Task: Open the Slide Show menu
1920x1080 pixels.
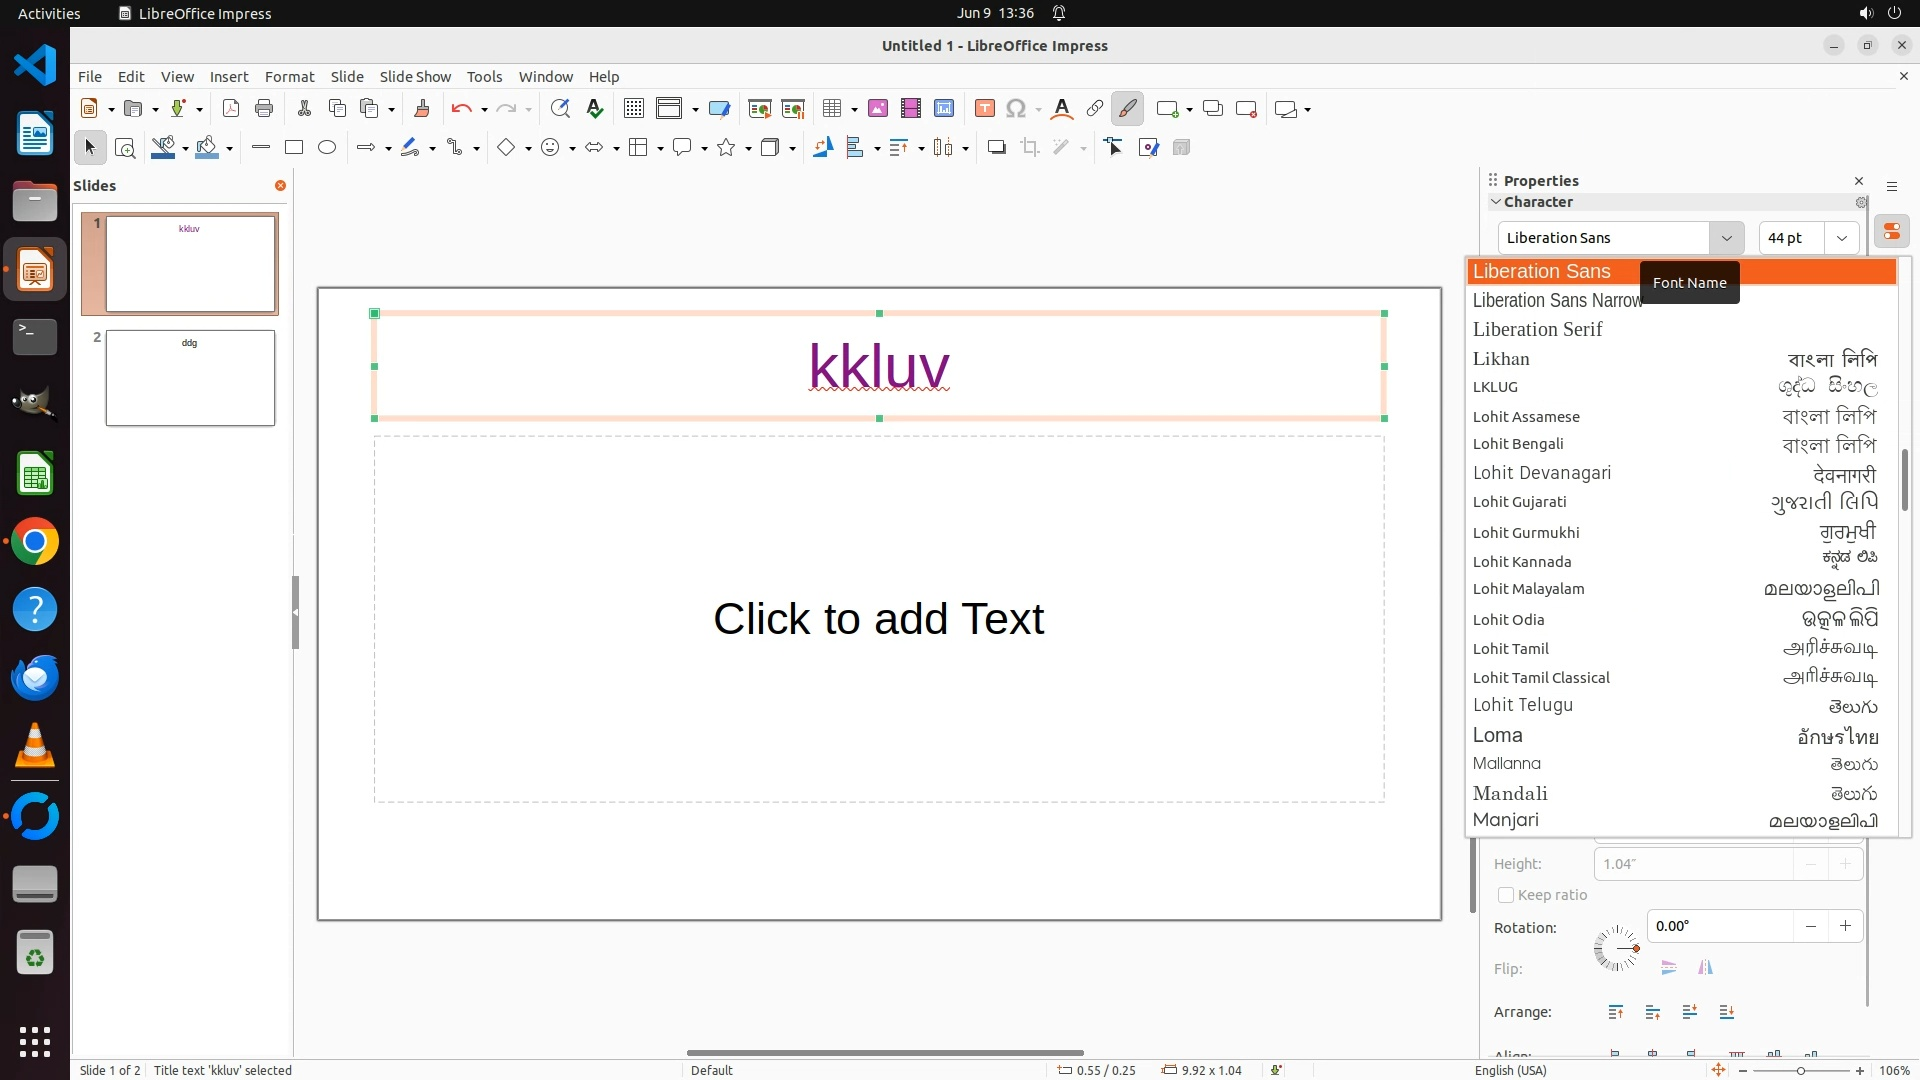Action: [x=415, y=77]
